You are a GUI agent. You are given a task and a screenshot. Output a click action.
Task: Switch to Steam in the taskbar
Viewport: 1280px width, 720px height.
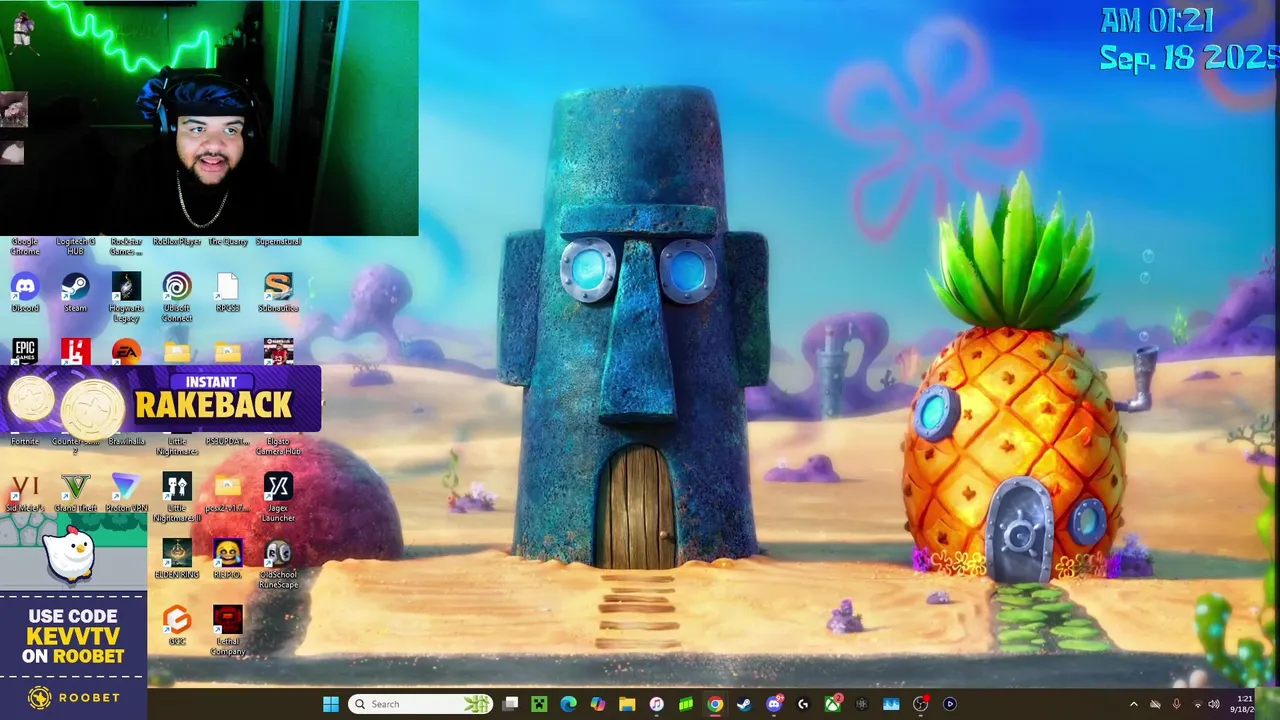click(744, 704)
